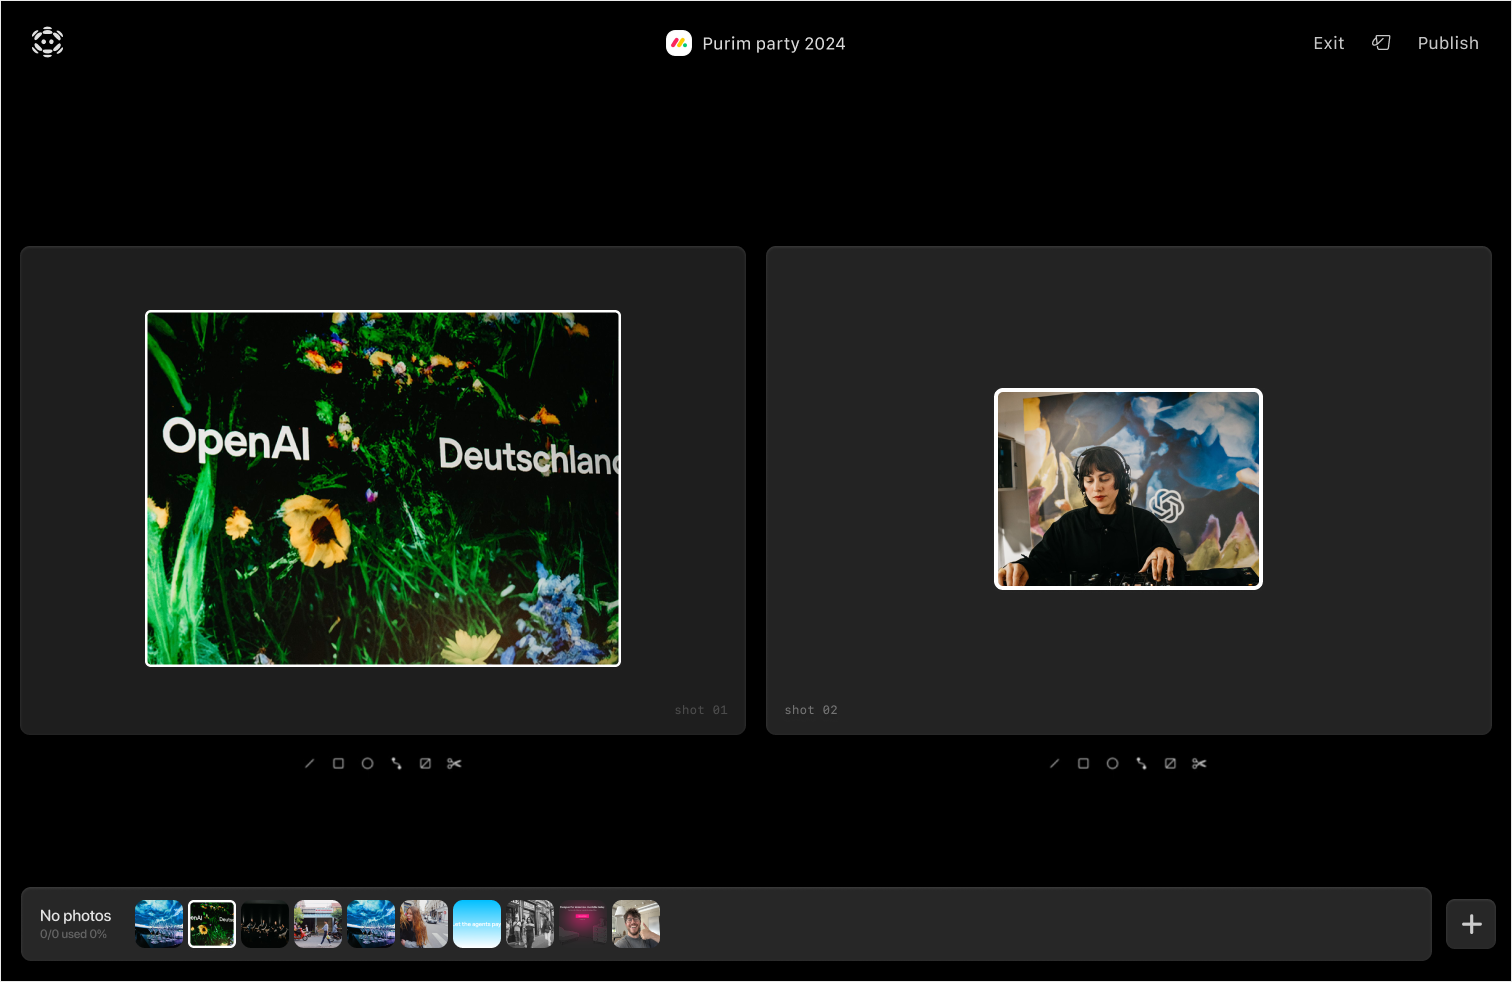Open the app logo in top-left corner

48,42
